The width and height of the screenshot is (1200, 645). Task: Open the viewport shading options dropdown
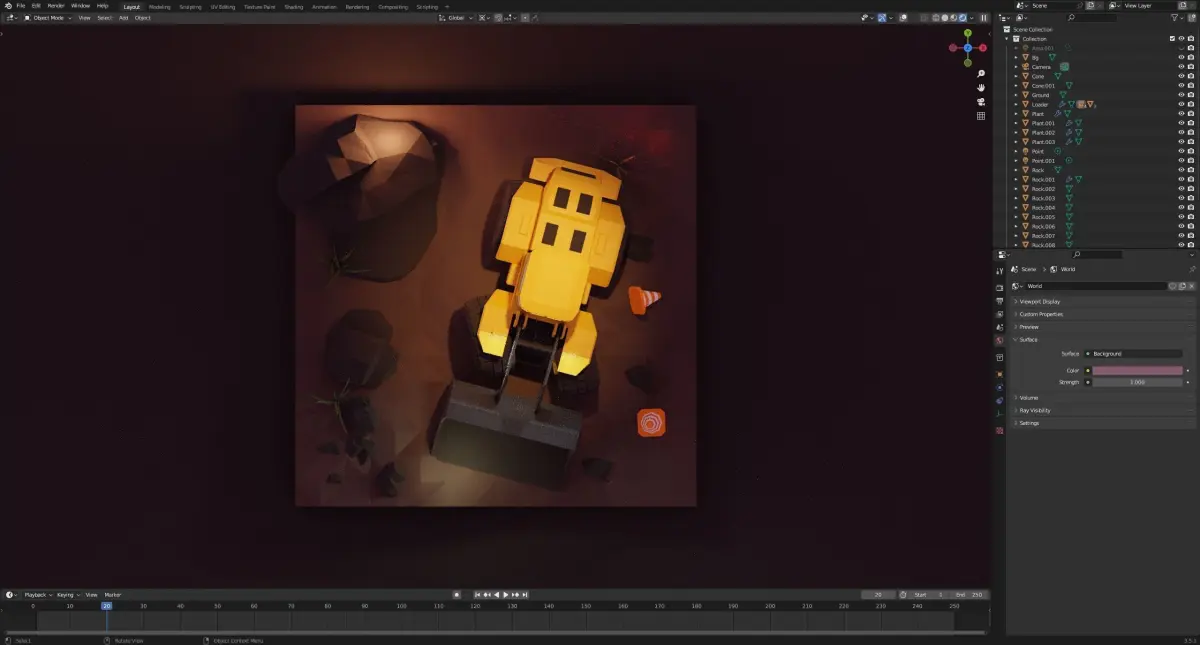point(971,18)
